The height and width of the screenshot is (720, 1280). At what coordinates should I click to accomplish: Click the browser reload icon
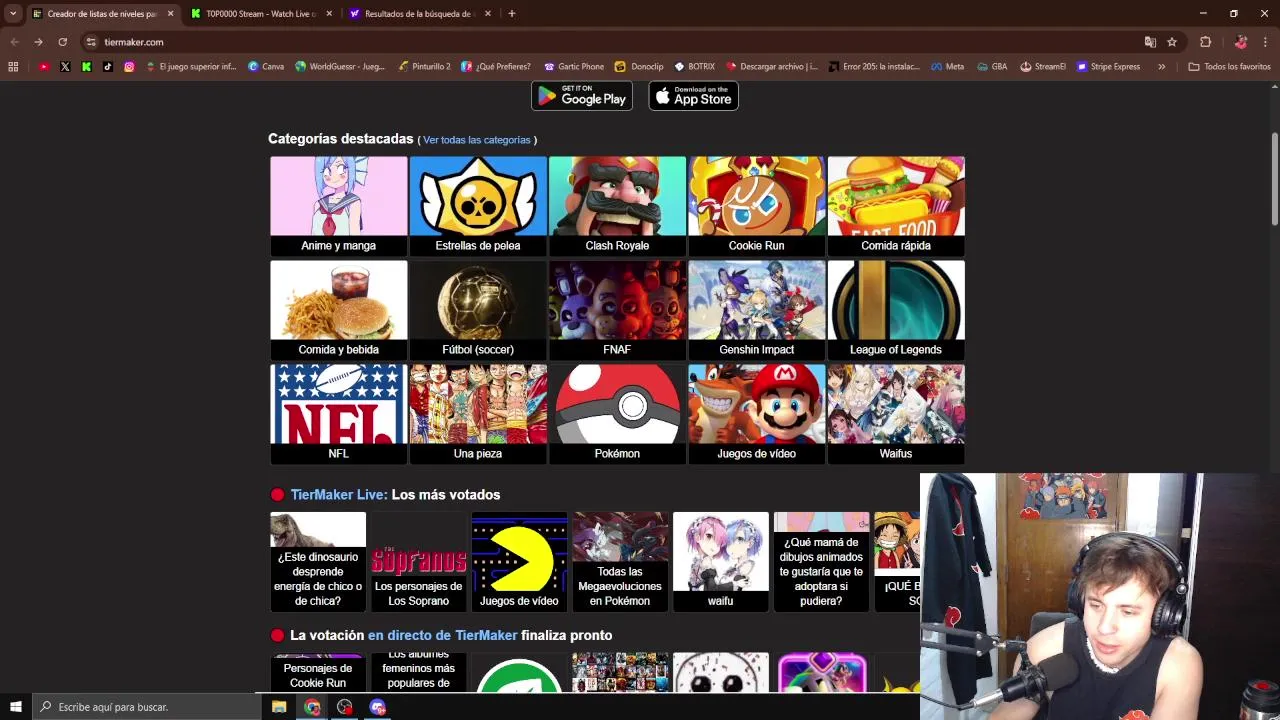pyautogui.click(x=62, y=42)
